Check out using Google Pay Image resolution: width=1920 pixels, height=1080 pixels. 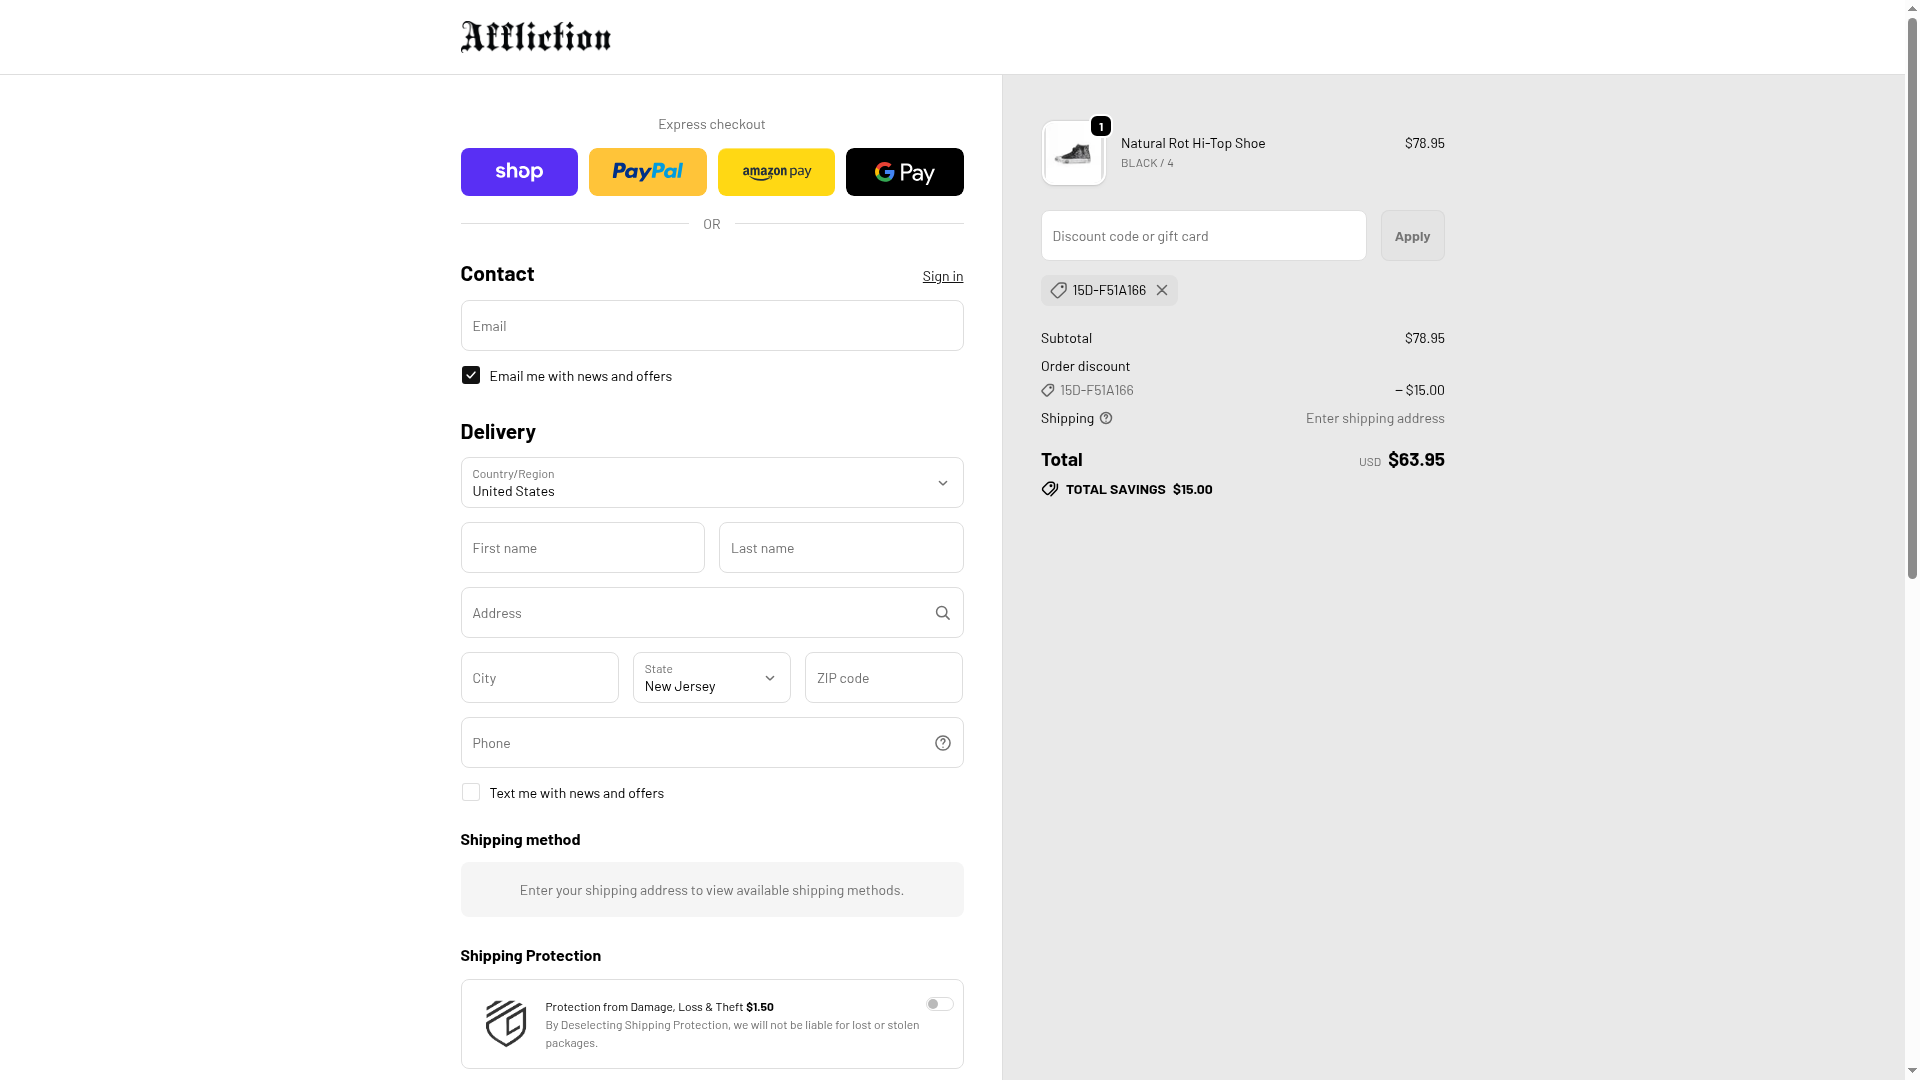(904, 172)
